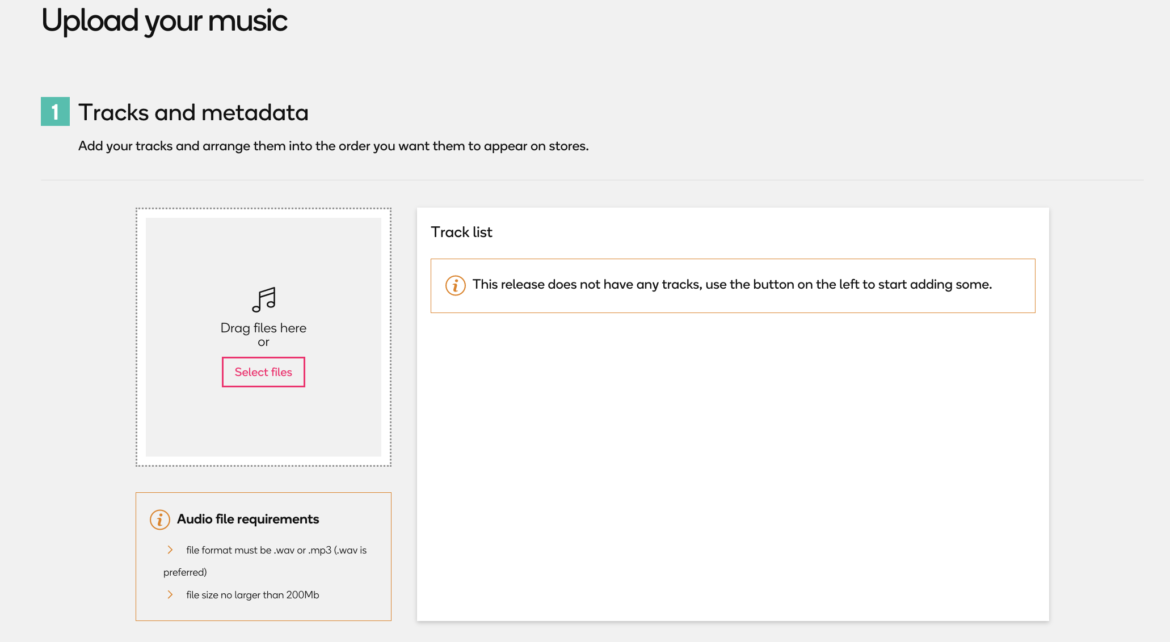1170x642 pixels.
Task: Click the 'i' symbol in the requirements panel header
Action: tap(159, 519)
